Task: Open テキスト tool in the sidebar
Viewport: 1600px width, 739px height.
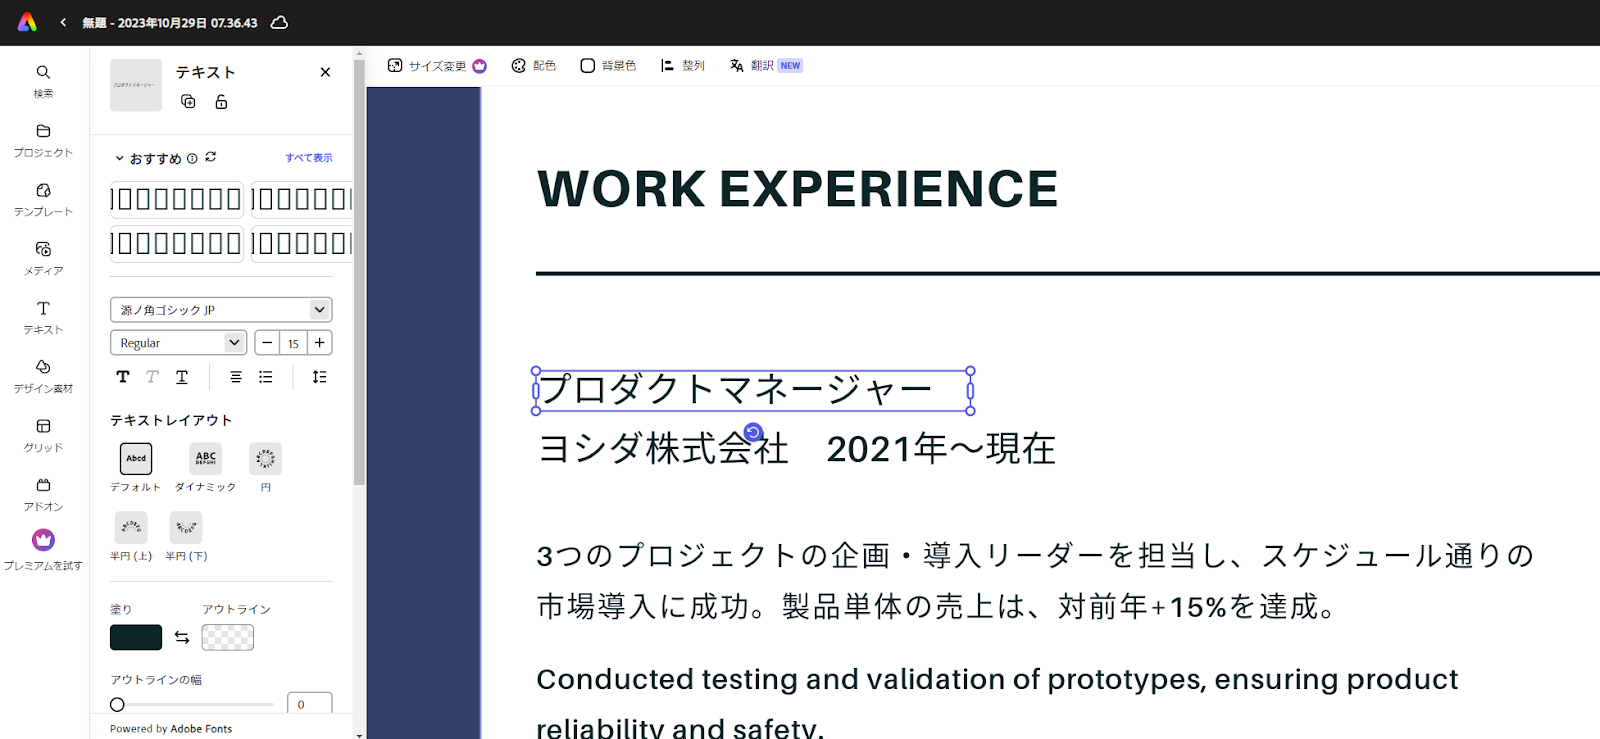Action: pyautogui.click(x=43, y=317)
